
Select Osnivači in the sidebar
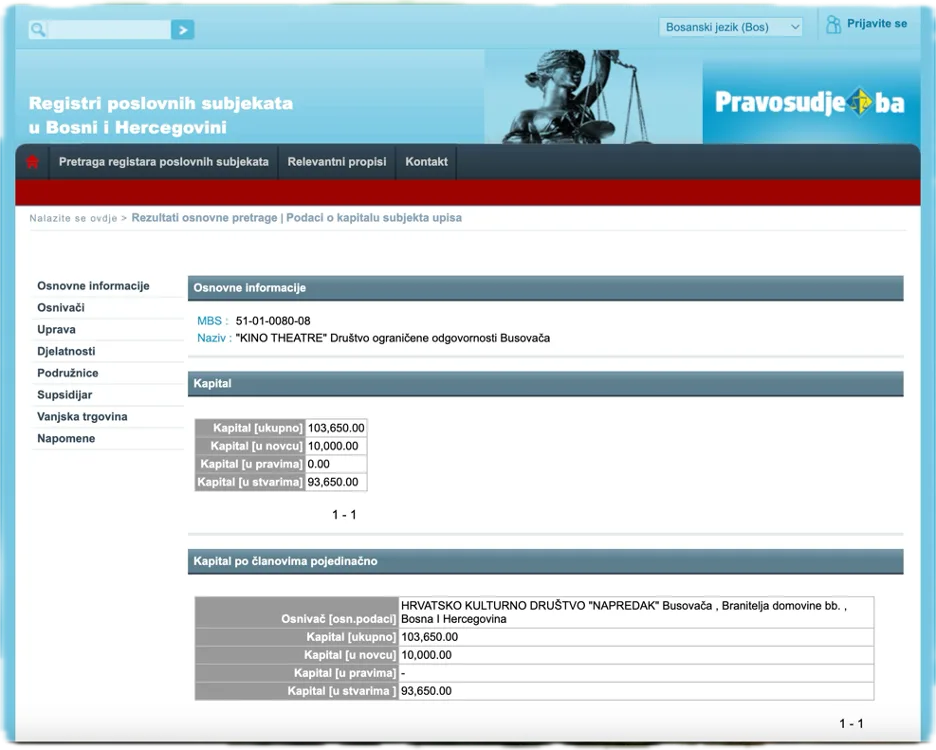pos(61,308)
